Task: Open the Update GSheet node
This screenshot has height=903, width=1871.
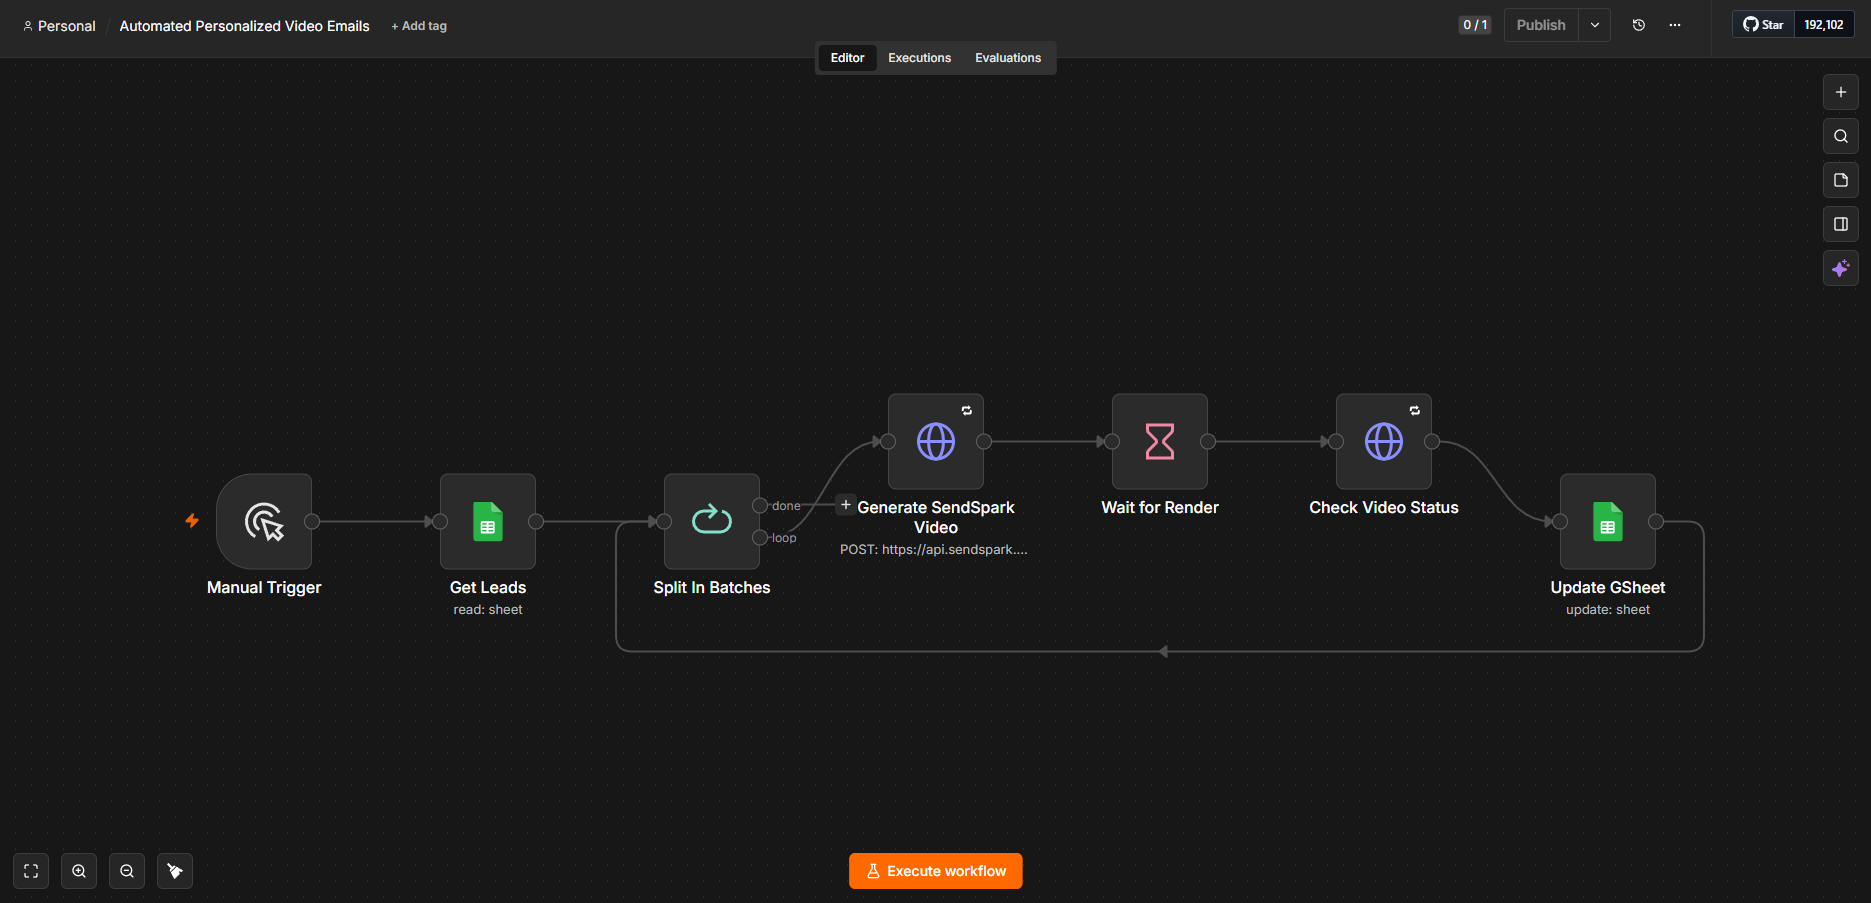Action: (1608, 521)
